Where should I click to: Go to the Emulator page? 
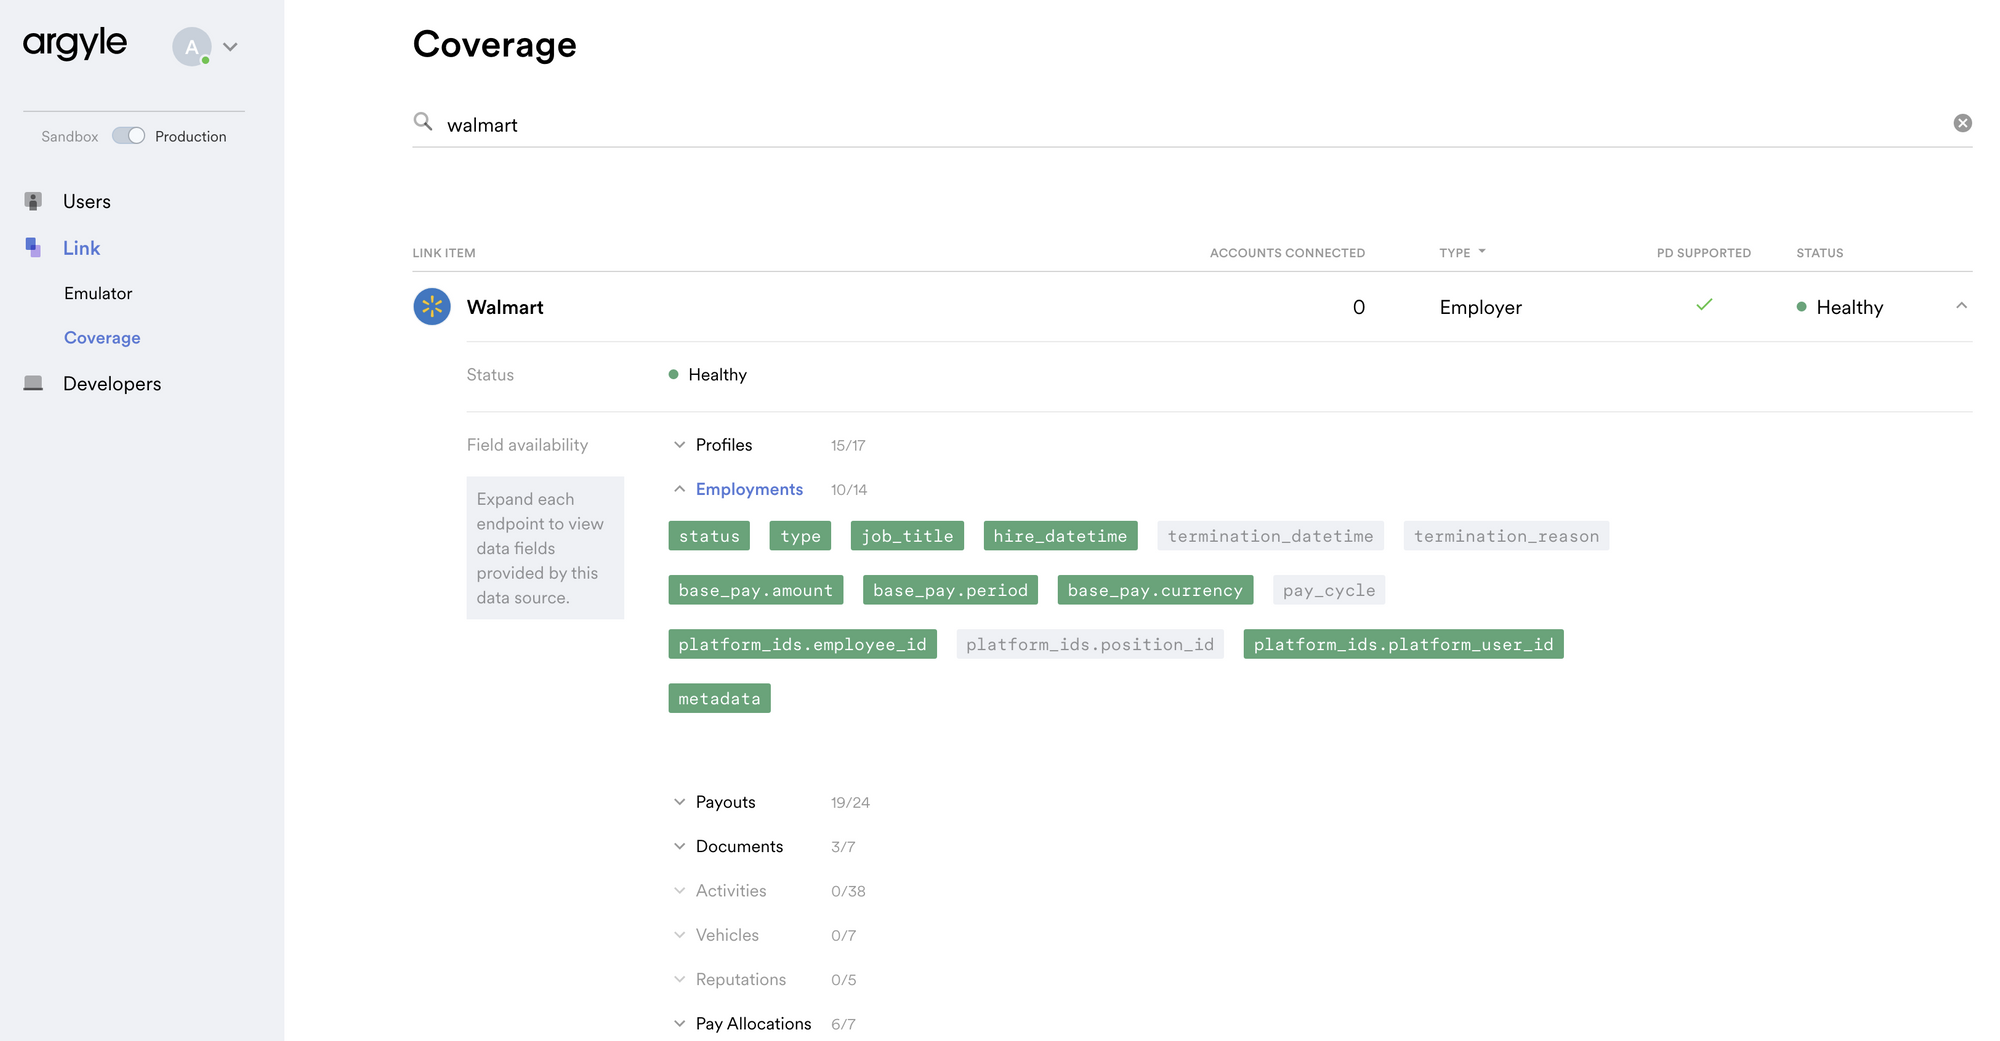coord(98,293)
